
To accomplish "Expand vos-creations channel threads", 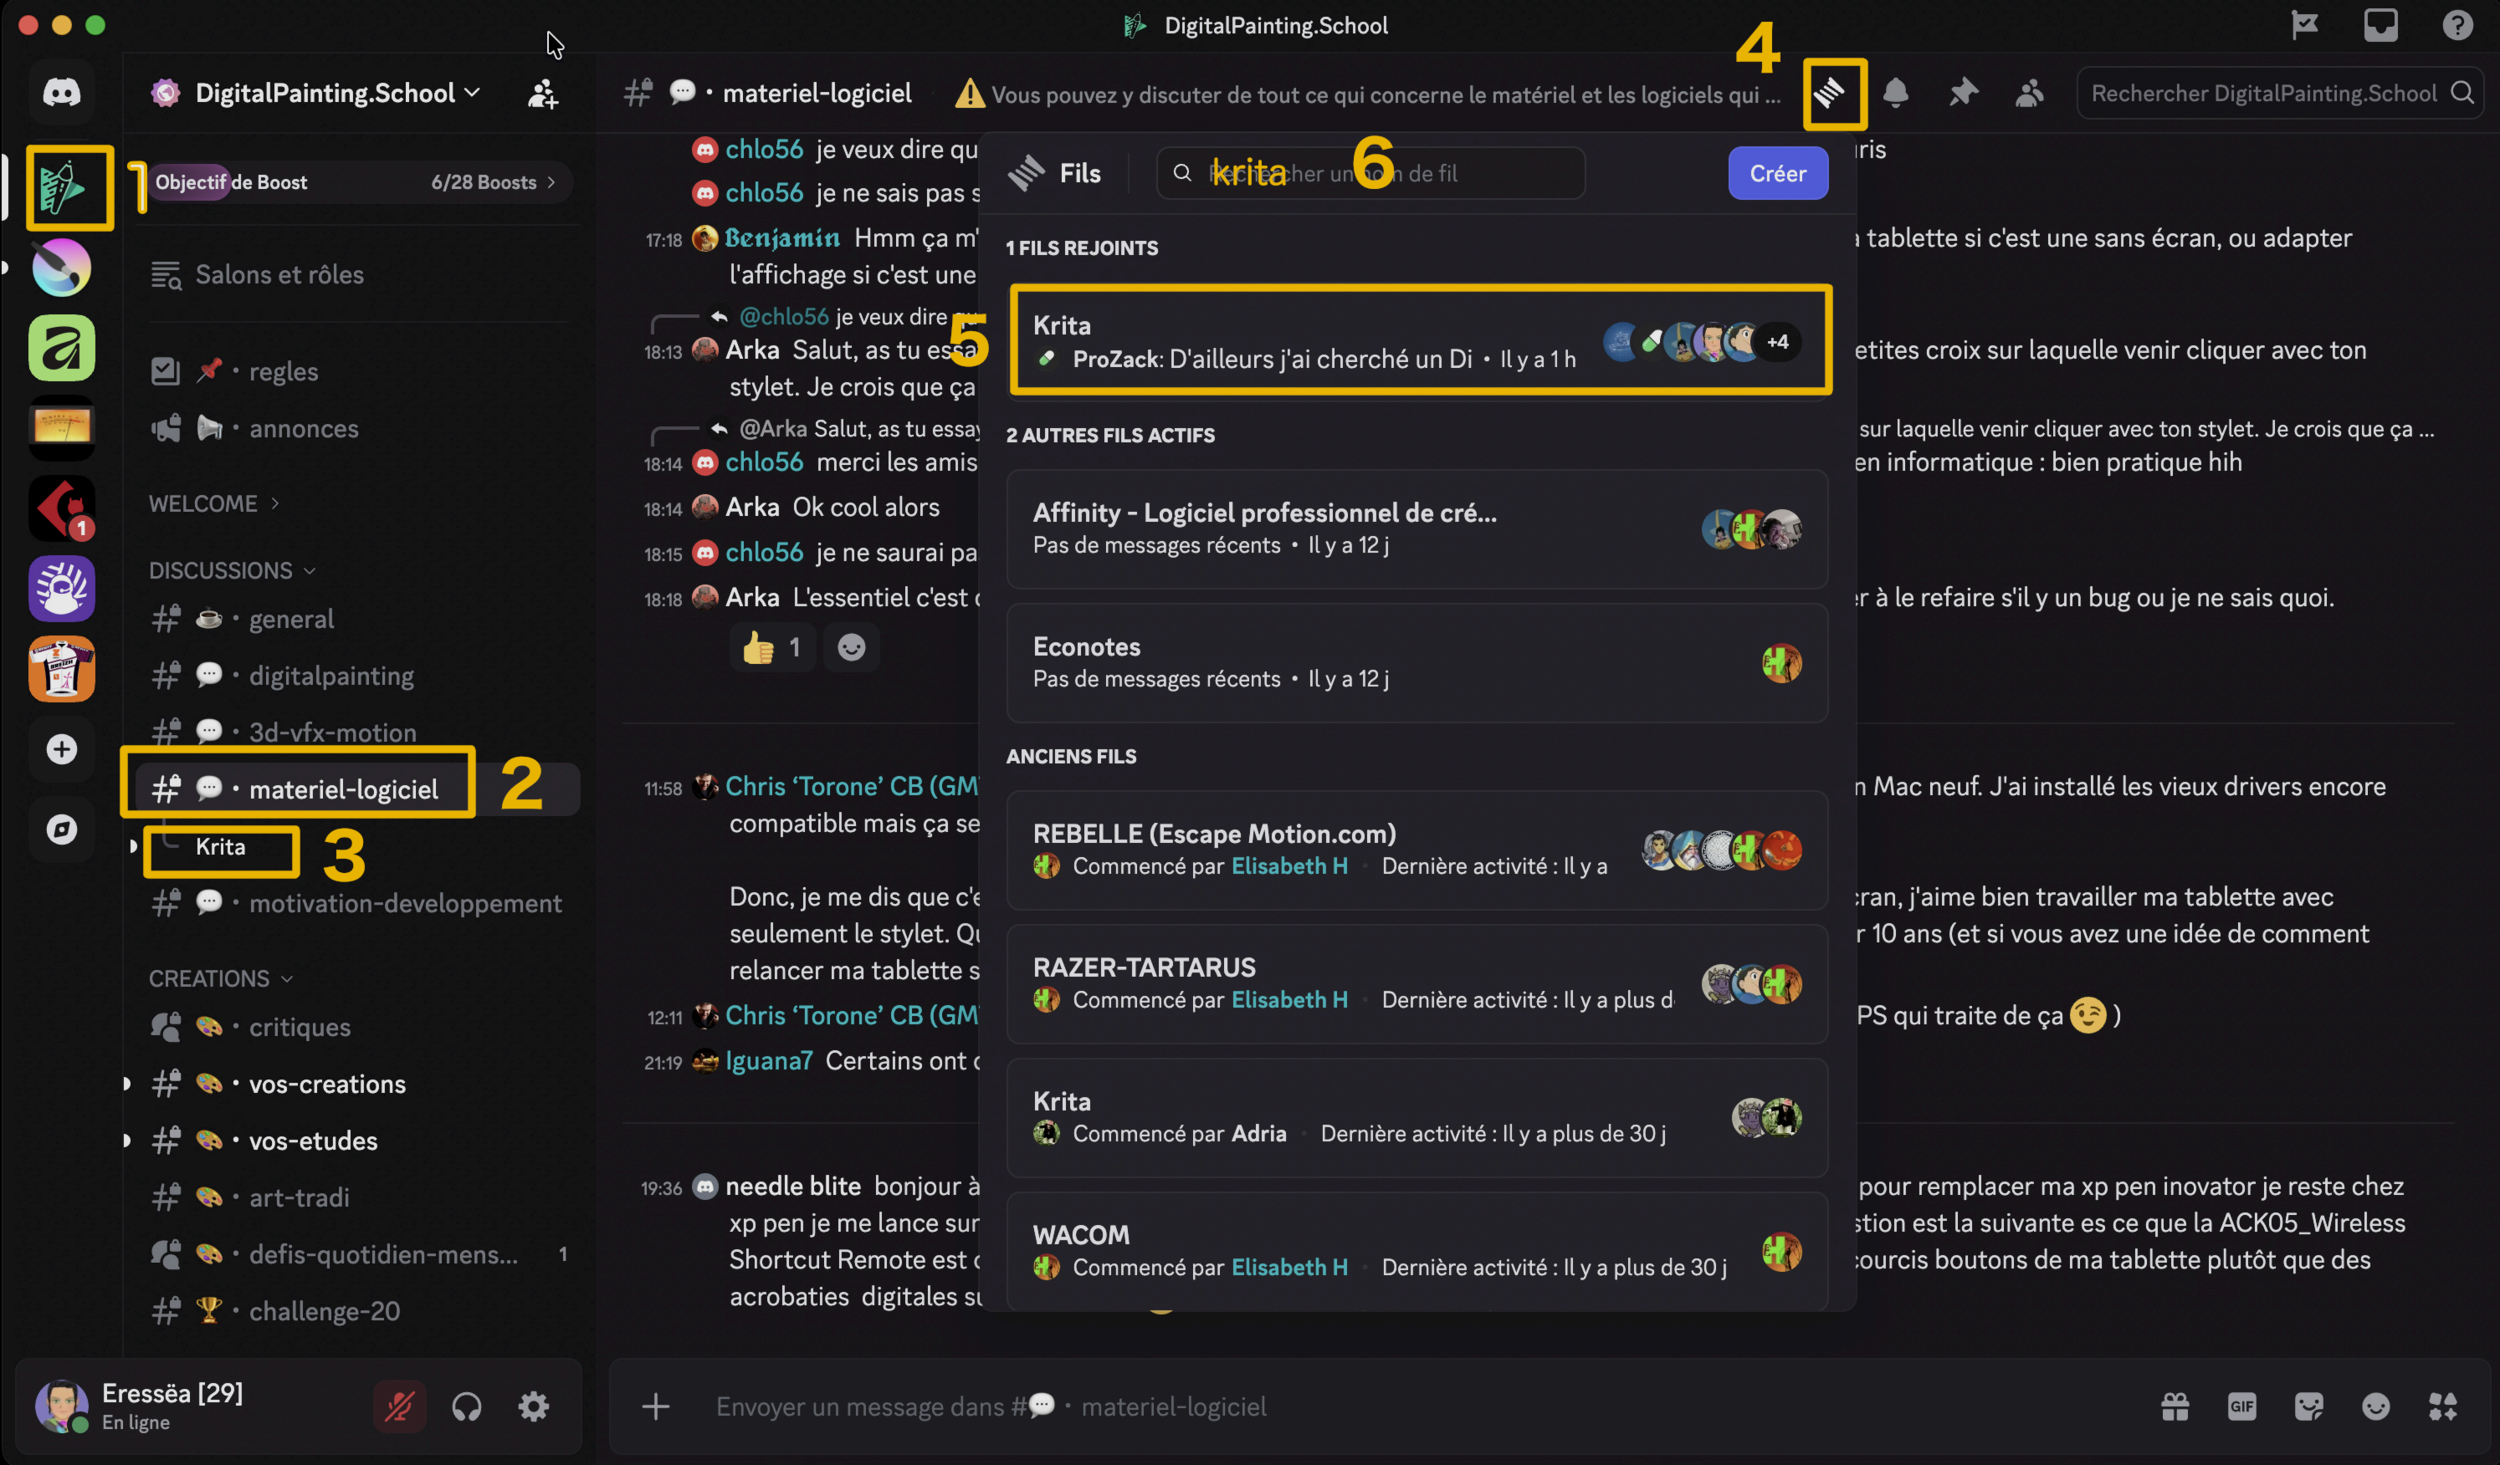I will (x=127, y=1084).
